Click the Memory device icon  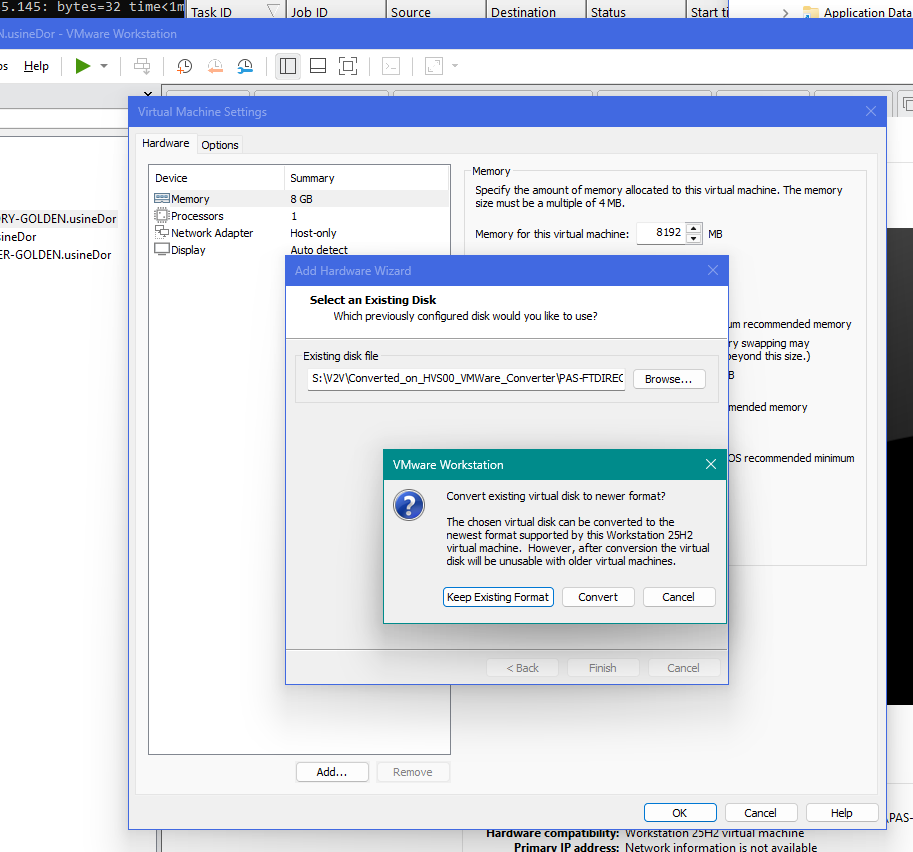tap(161, 198)
